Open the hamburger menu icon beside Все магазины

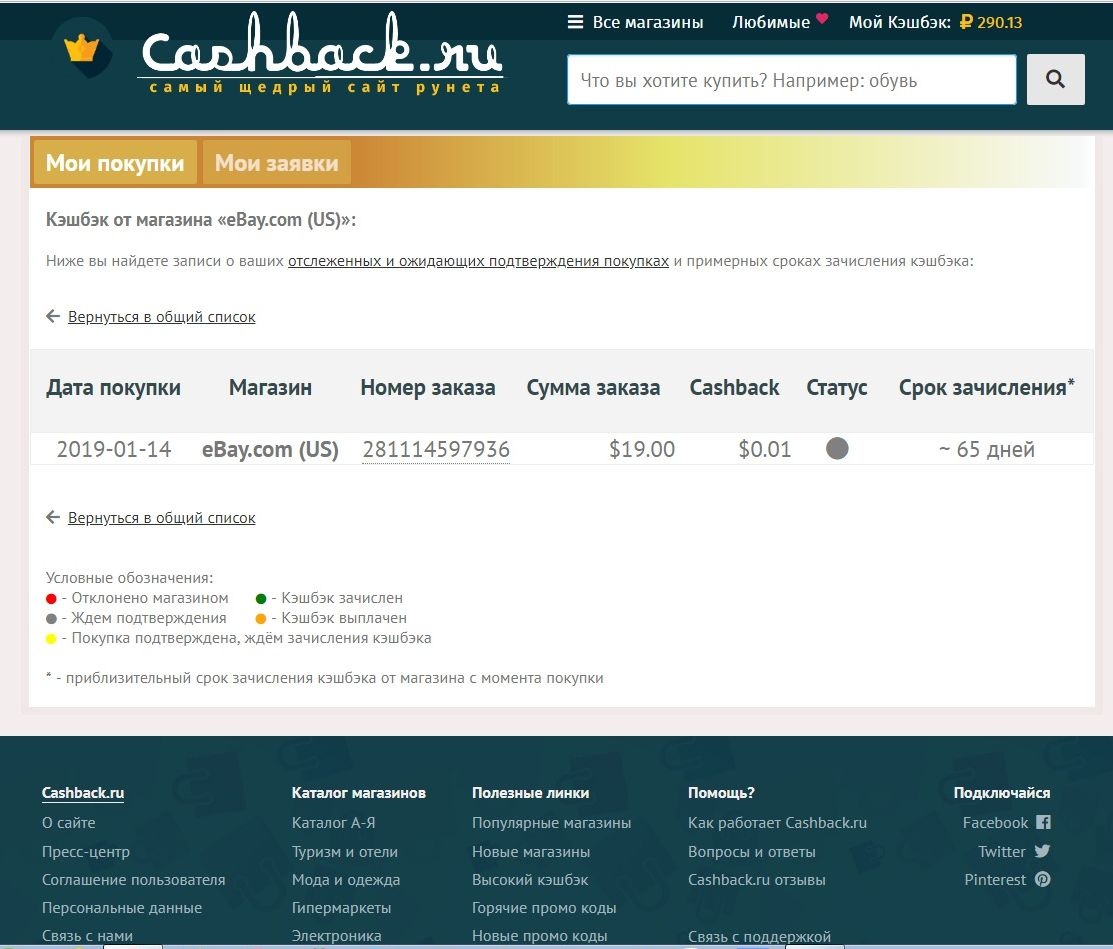coord(575,22)
